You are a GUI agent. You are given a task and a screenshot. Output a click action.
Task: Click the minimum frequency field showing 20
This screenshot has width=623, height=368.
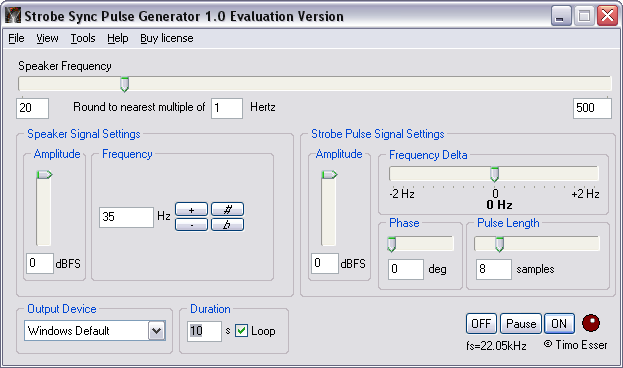pyautogui.click(x=32, y=108)
